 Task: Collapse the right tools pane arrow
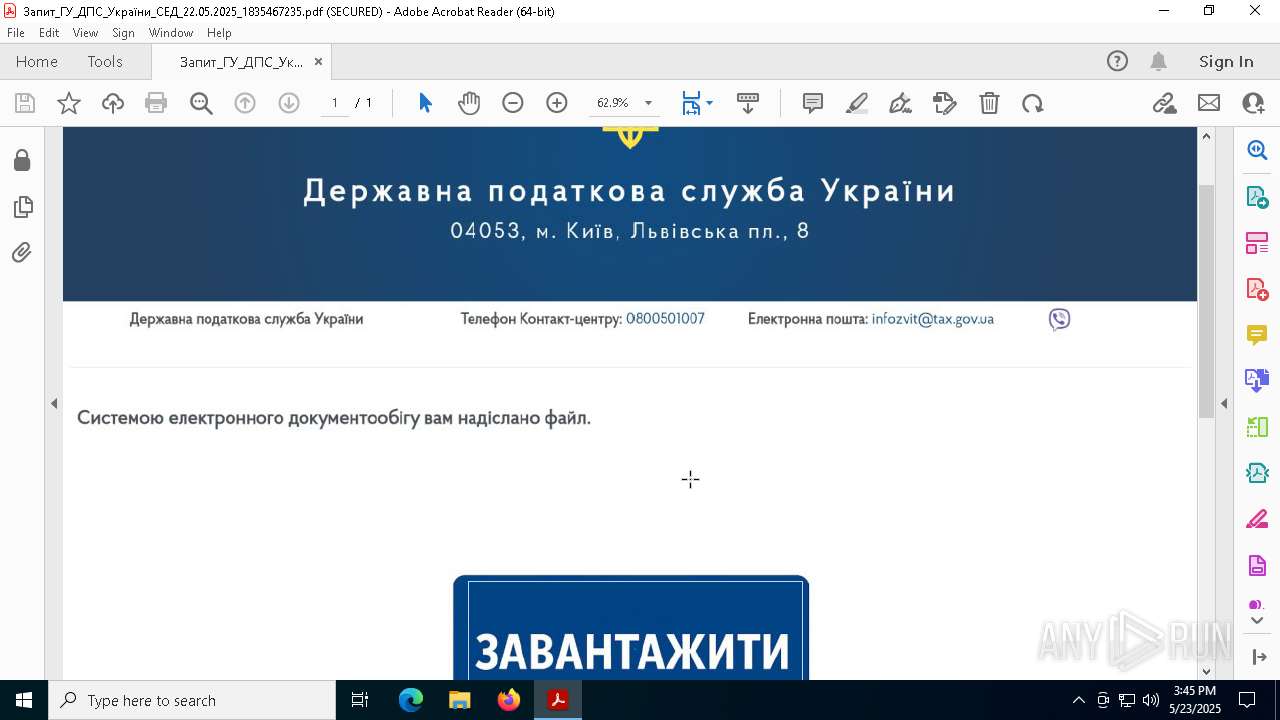click(1224, 403)
